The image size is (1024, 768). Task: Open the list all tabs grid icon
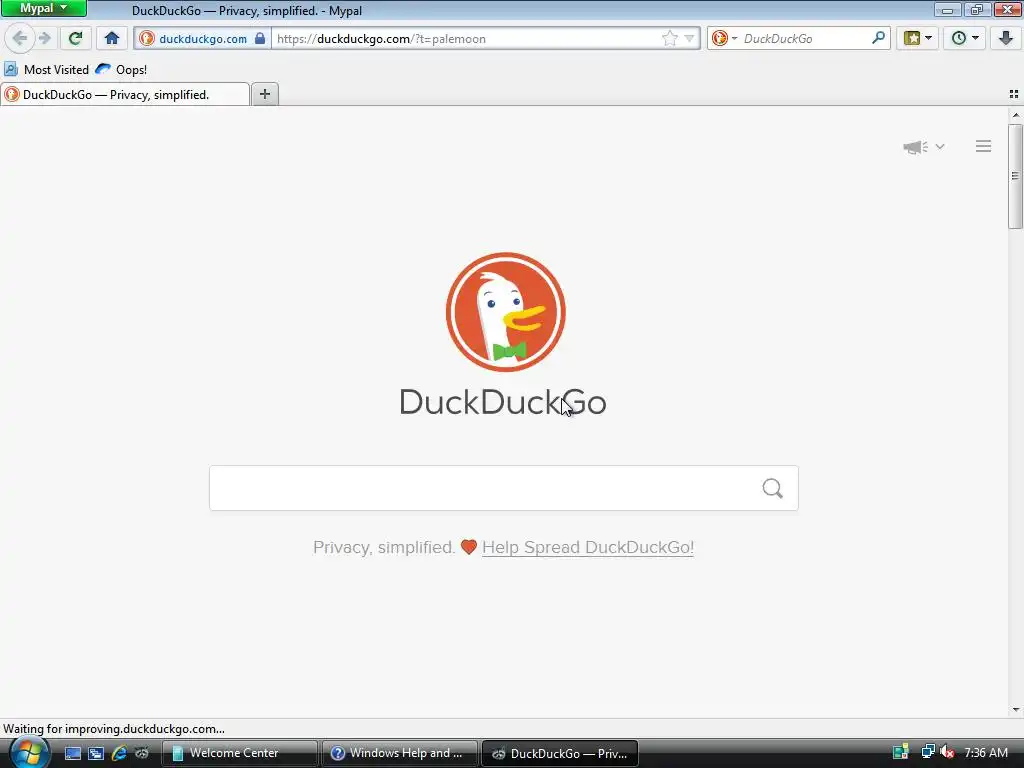(x=1014, y=94)
